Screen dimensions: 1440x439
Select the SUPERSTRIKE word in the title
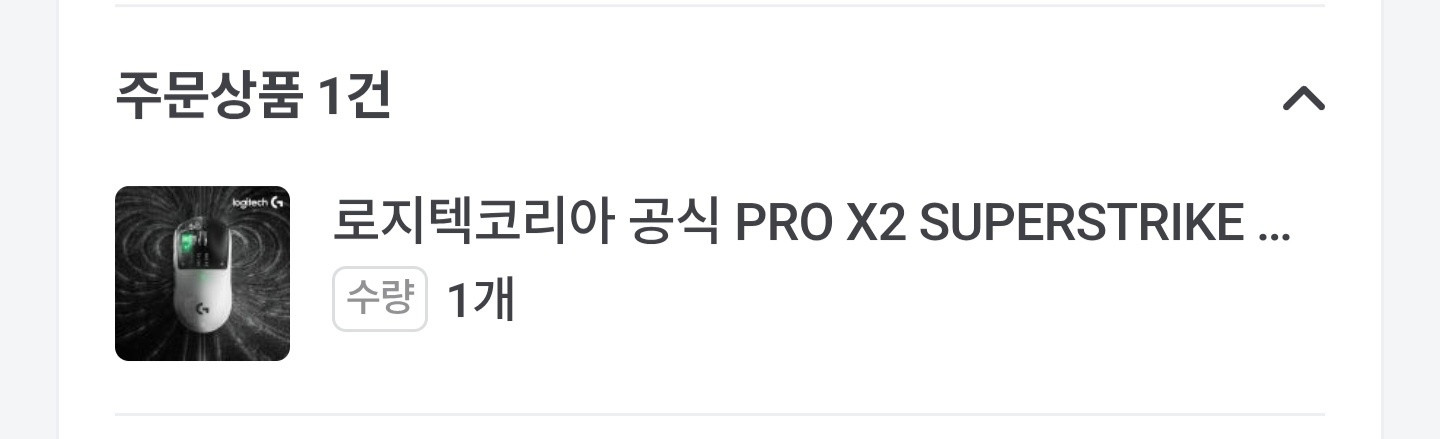(x=1081, y=225)
